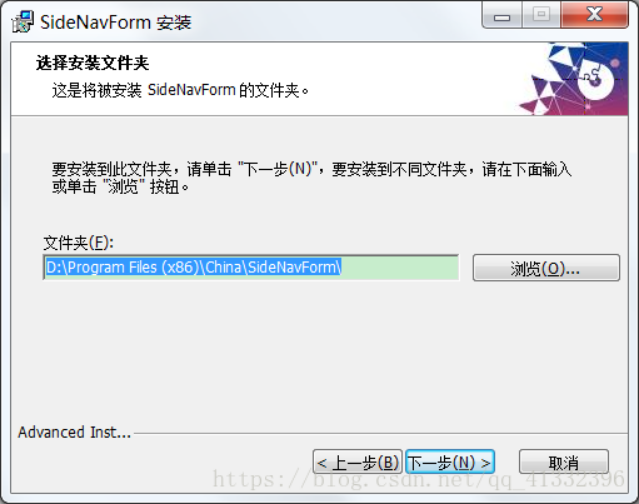
Task: Open the folder browser with 浏览(O)...
Action: [x=546, y=268]
